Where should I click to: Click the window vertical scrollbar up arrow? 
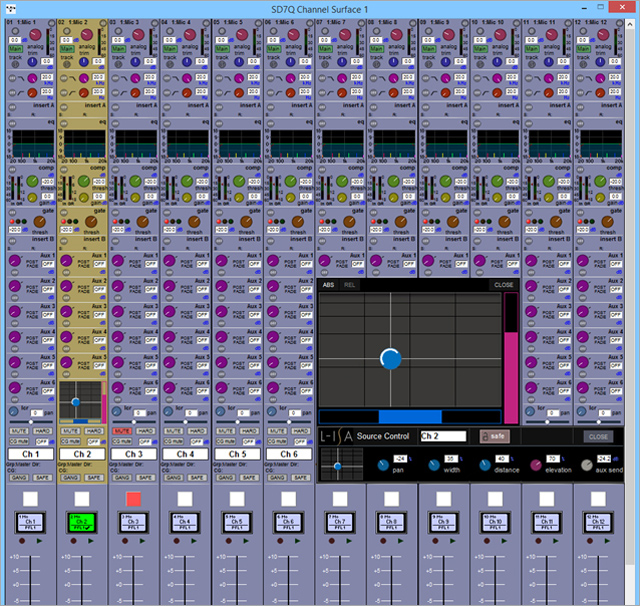[x=630, y=24]
